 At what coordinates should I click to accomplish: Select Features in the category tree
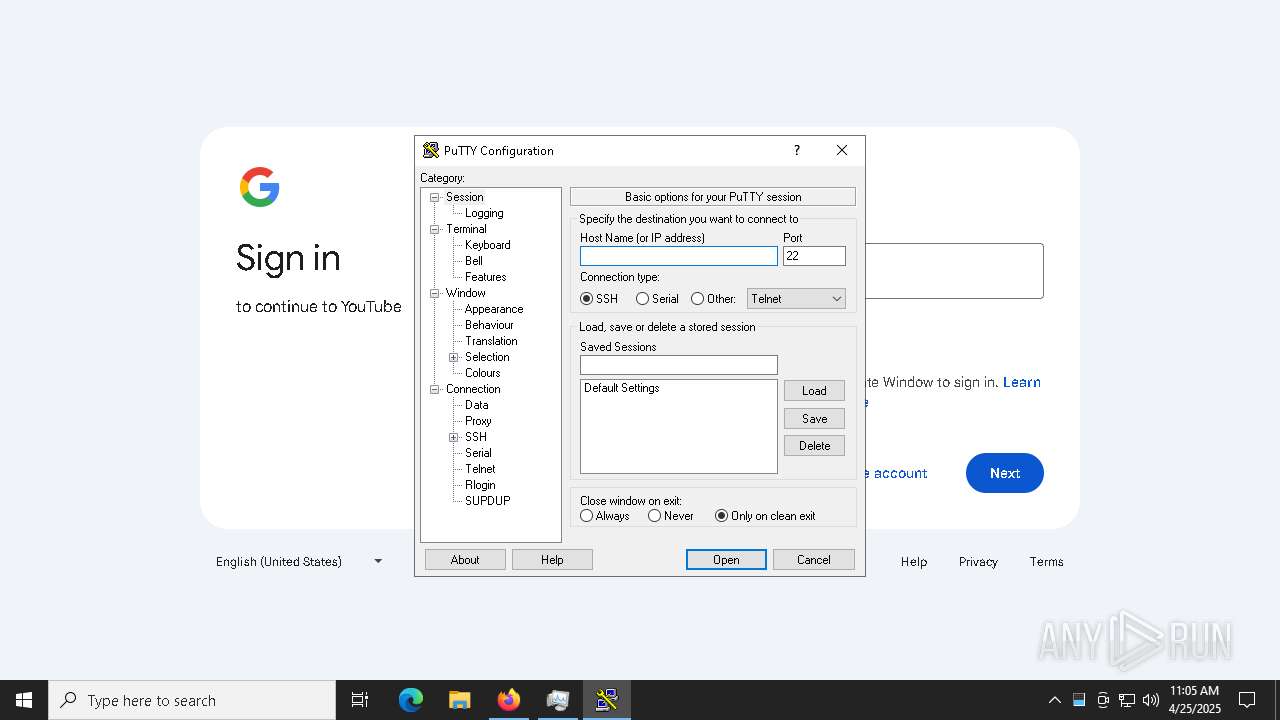click(x=486, y=277)
